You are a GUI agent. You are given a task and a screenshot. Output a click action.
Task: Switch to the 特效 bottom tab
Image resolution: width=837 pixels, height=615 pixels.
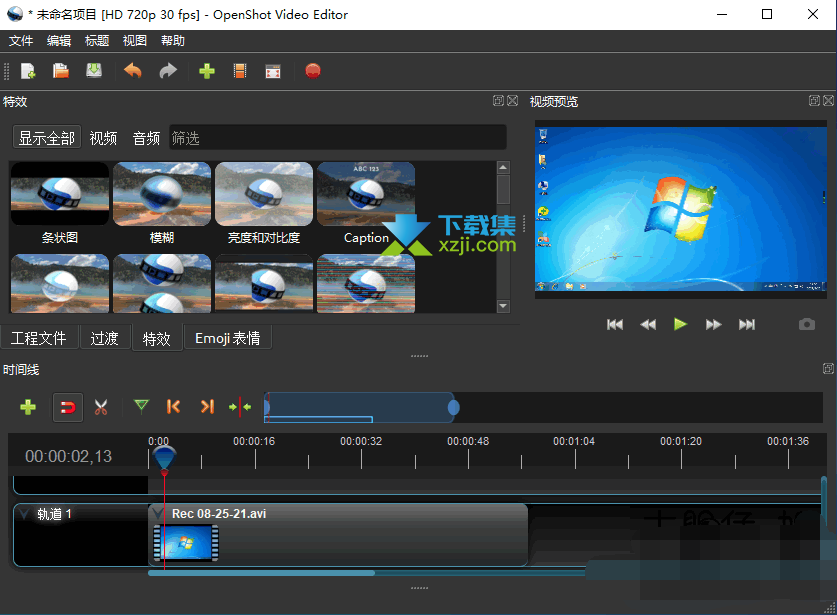(156, 338)
